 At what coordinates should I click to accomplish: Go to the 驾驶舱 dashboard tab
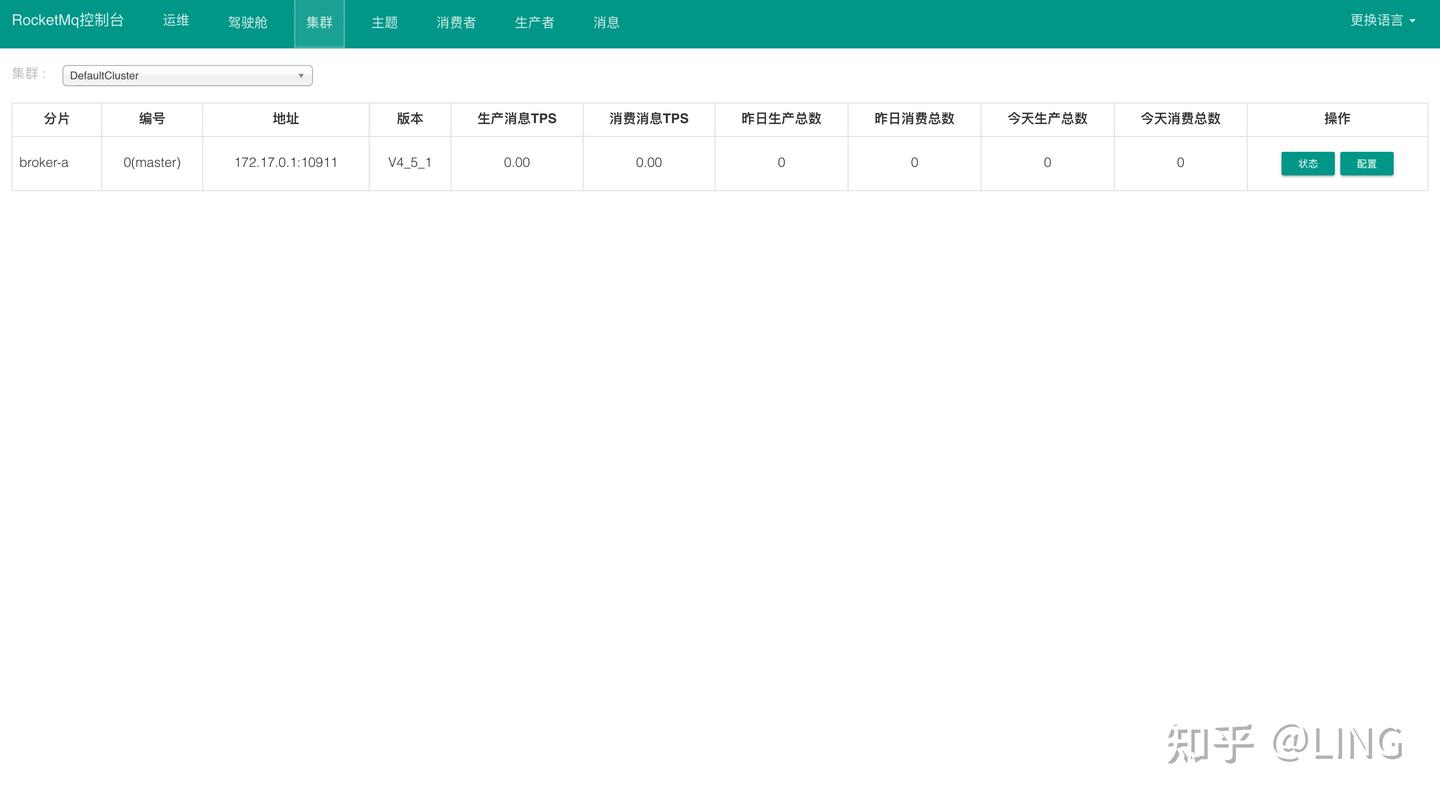click(248, 22)
